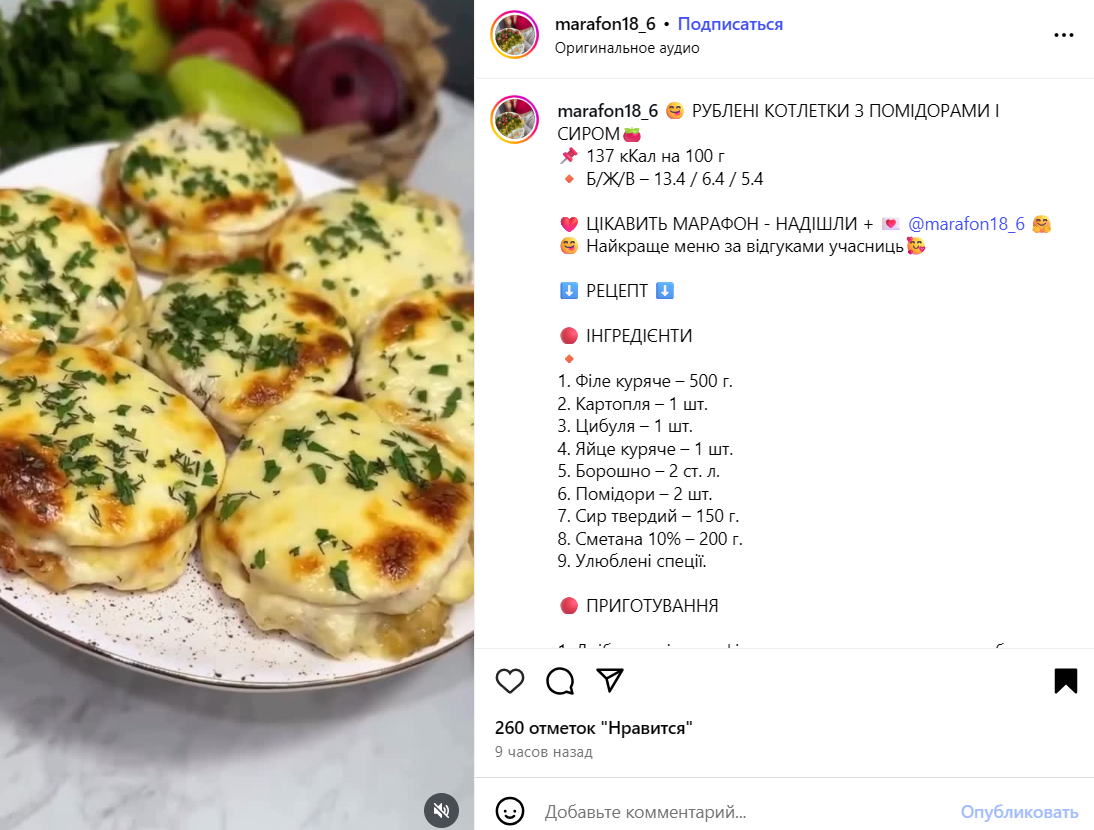Click the Добавьте комментарий input field
Viewport: 1094px width, 830px height.
pyautogui.click(x=747, y=812)
